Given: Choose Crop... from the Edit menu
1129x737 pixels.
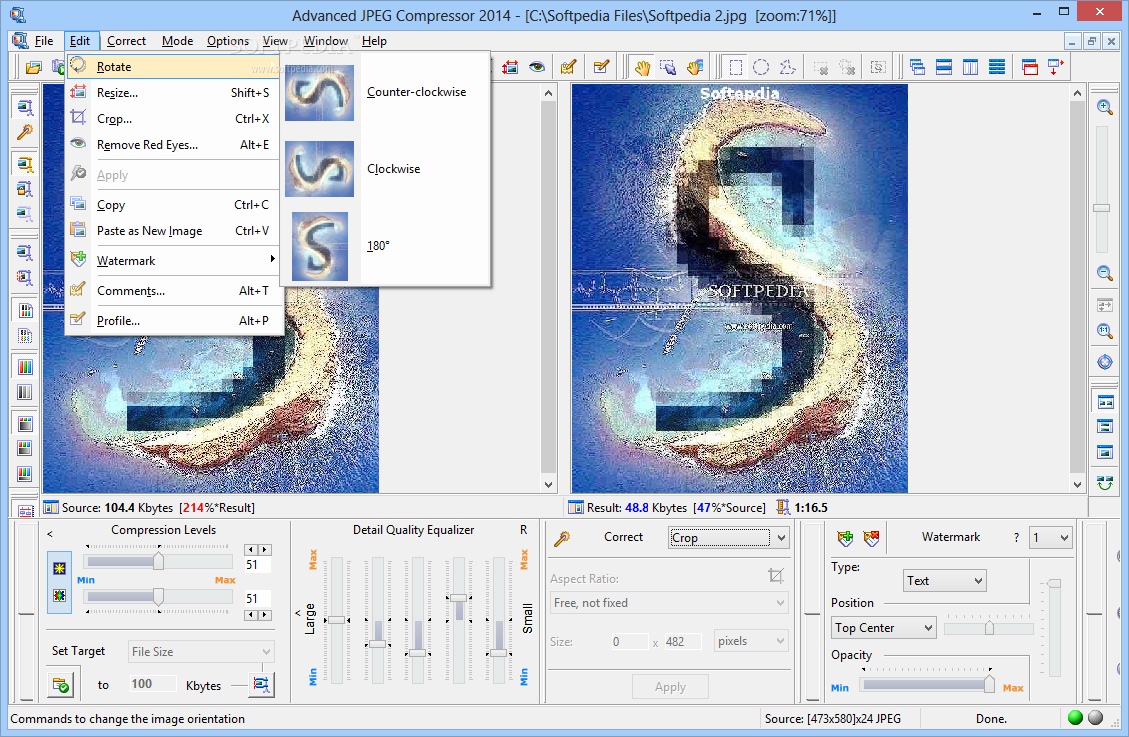Looking at the screenshot, I should coord(173,119).
